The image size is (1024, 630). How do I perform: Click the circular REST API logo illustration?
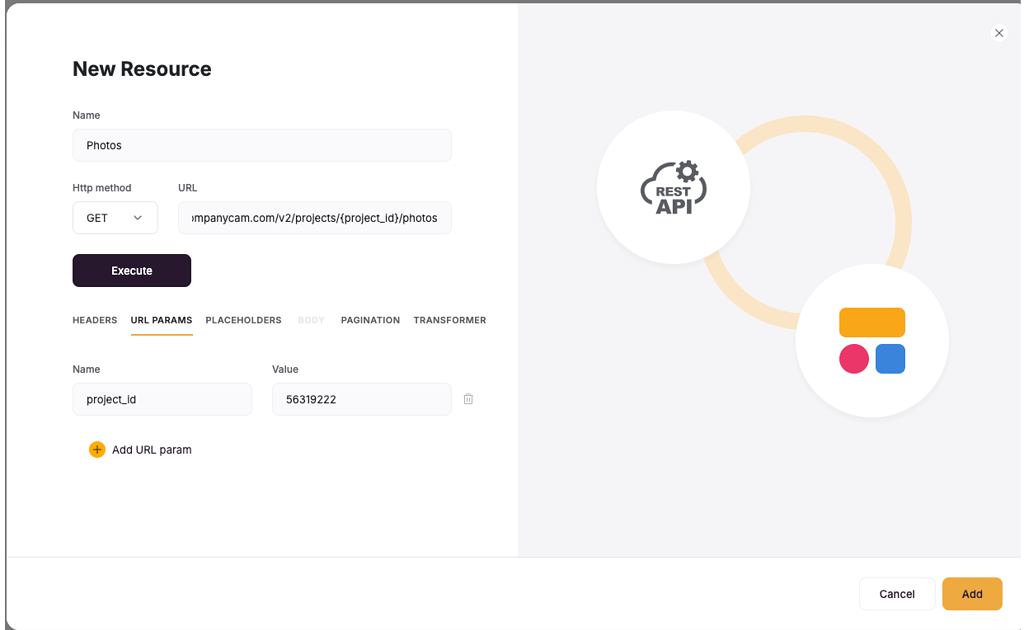[x=673, y=187]
